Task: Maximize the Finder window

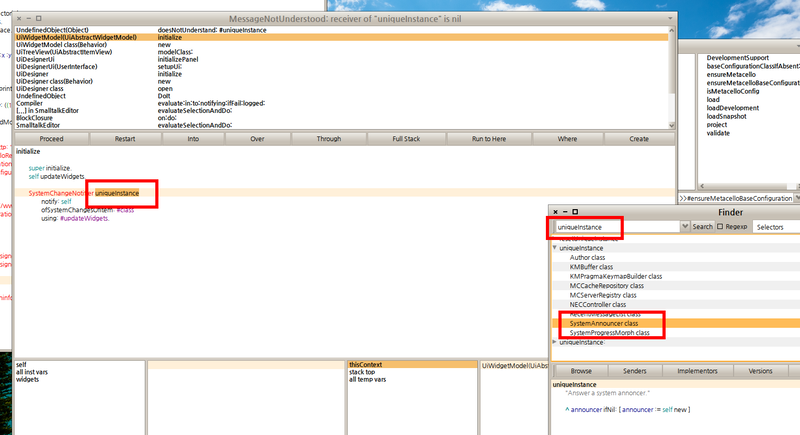Action: 576,212
